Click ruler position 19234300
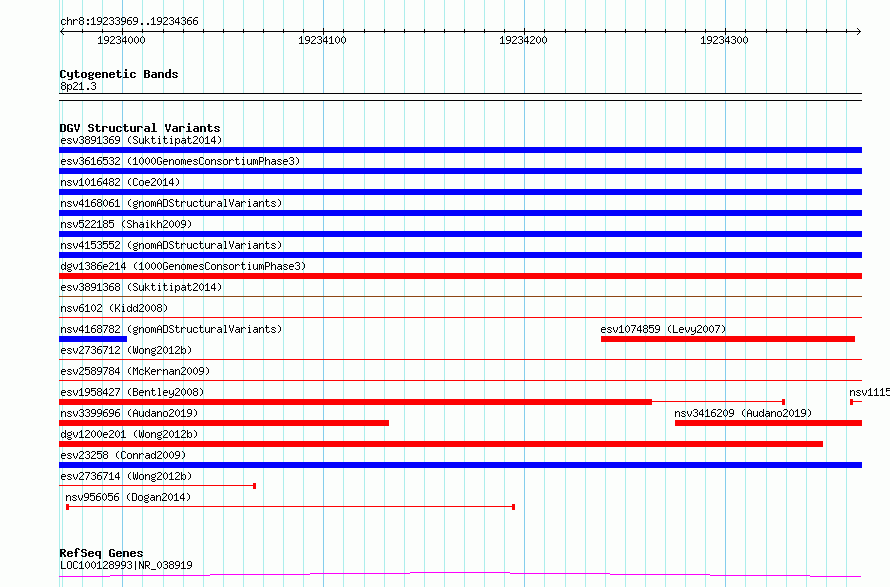The height and width of the screenshot is (587, 890). coord(724,40)
